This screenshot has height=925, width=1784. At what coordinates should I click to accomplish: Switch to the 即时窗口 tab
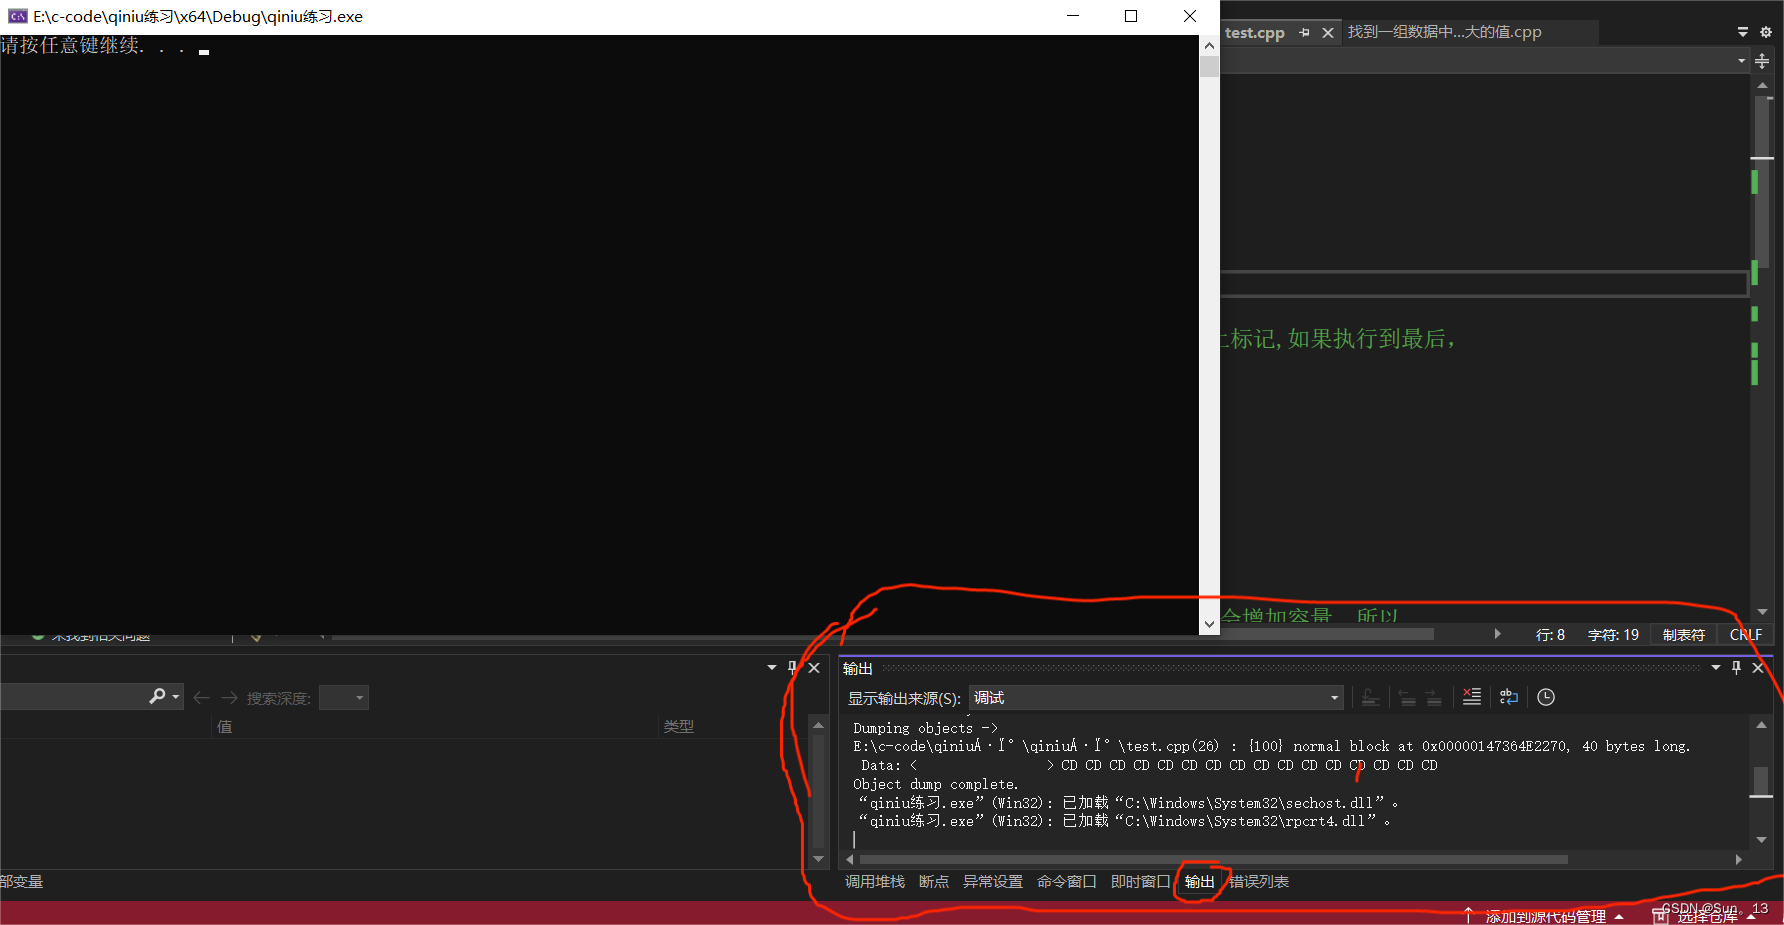pyautogui.click(x=1141, y=881)
